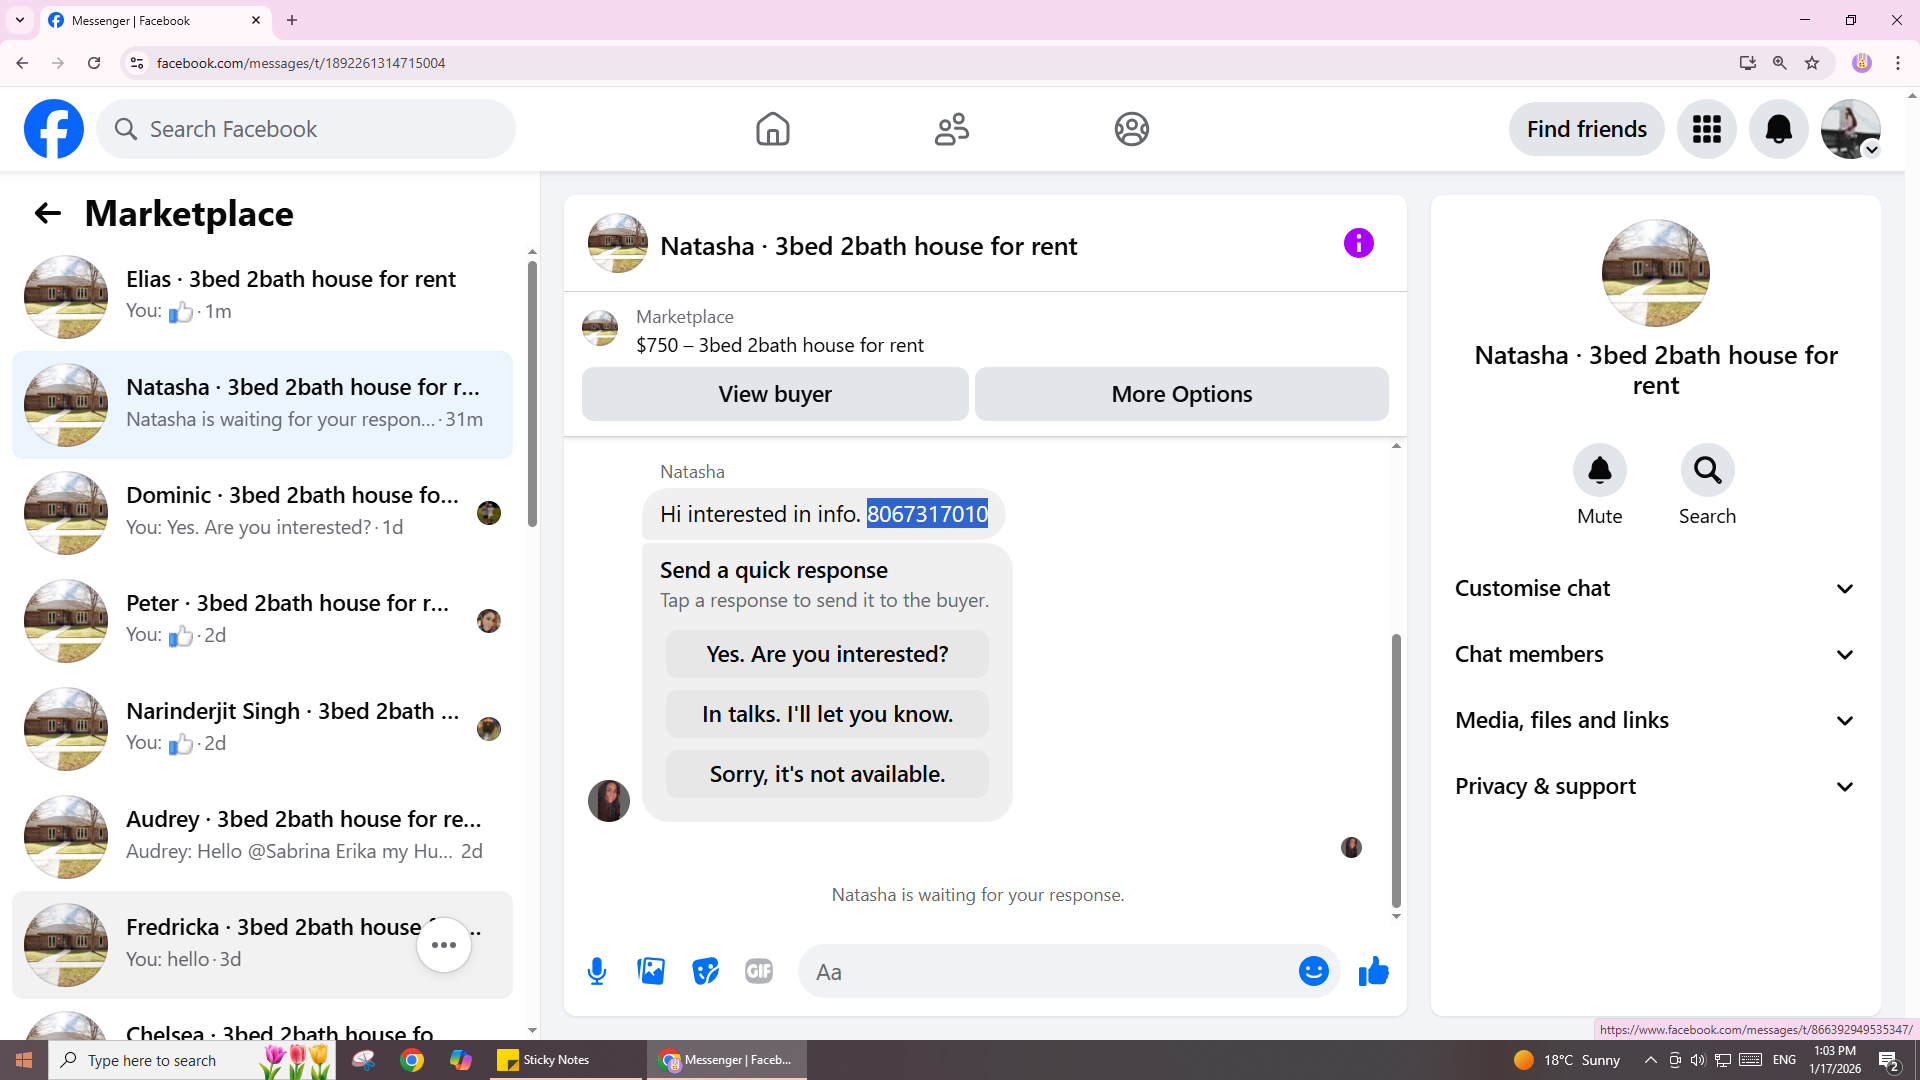Image resolution: width=1920 pixels, height=1080 pixels.
Task: Send a thumbs-up like
Action: 1373,971
